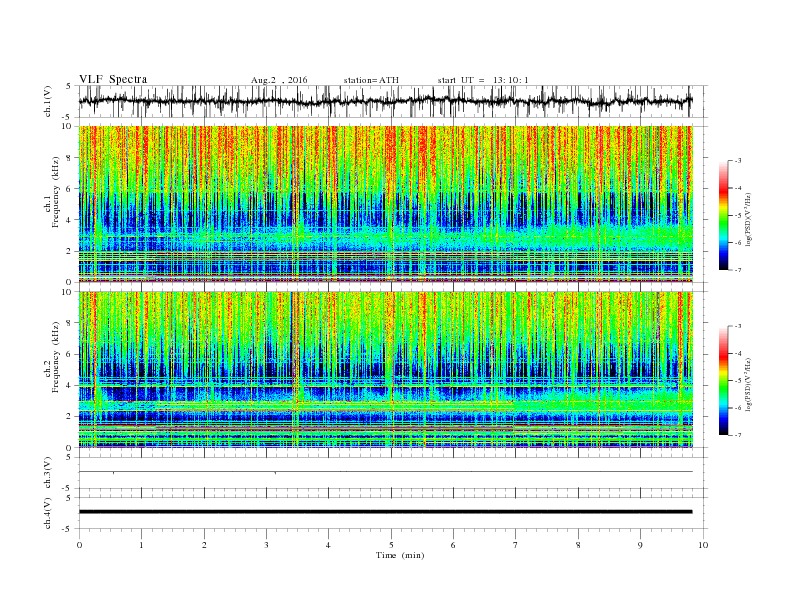Click inside the ch.2 spectrogram panel
This screenshot has height=612, width=792.
(x=386, y=370)
